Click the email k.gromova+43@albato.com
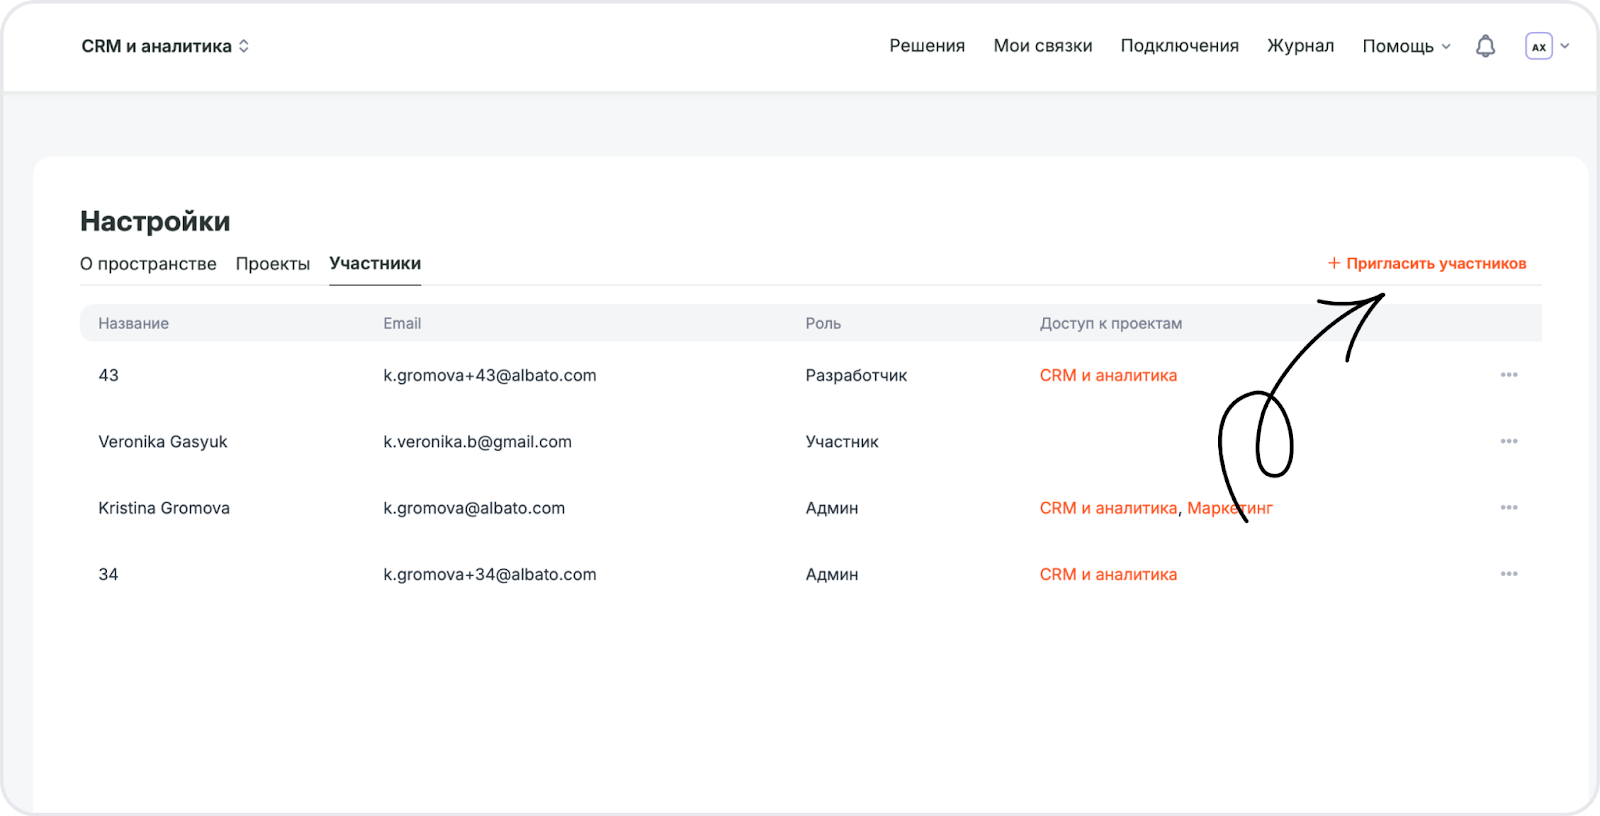This screenshot has height=816, width=1600. click(x=490, y=375)
